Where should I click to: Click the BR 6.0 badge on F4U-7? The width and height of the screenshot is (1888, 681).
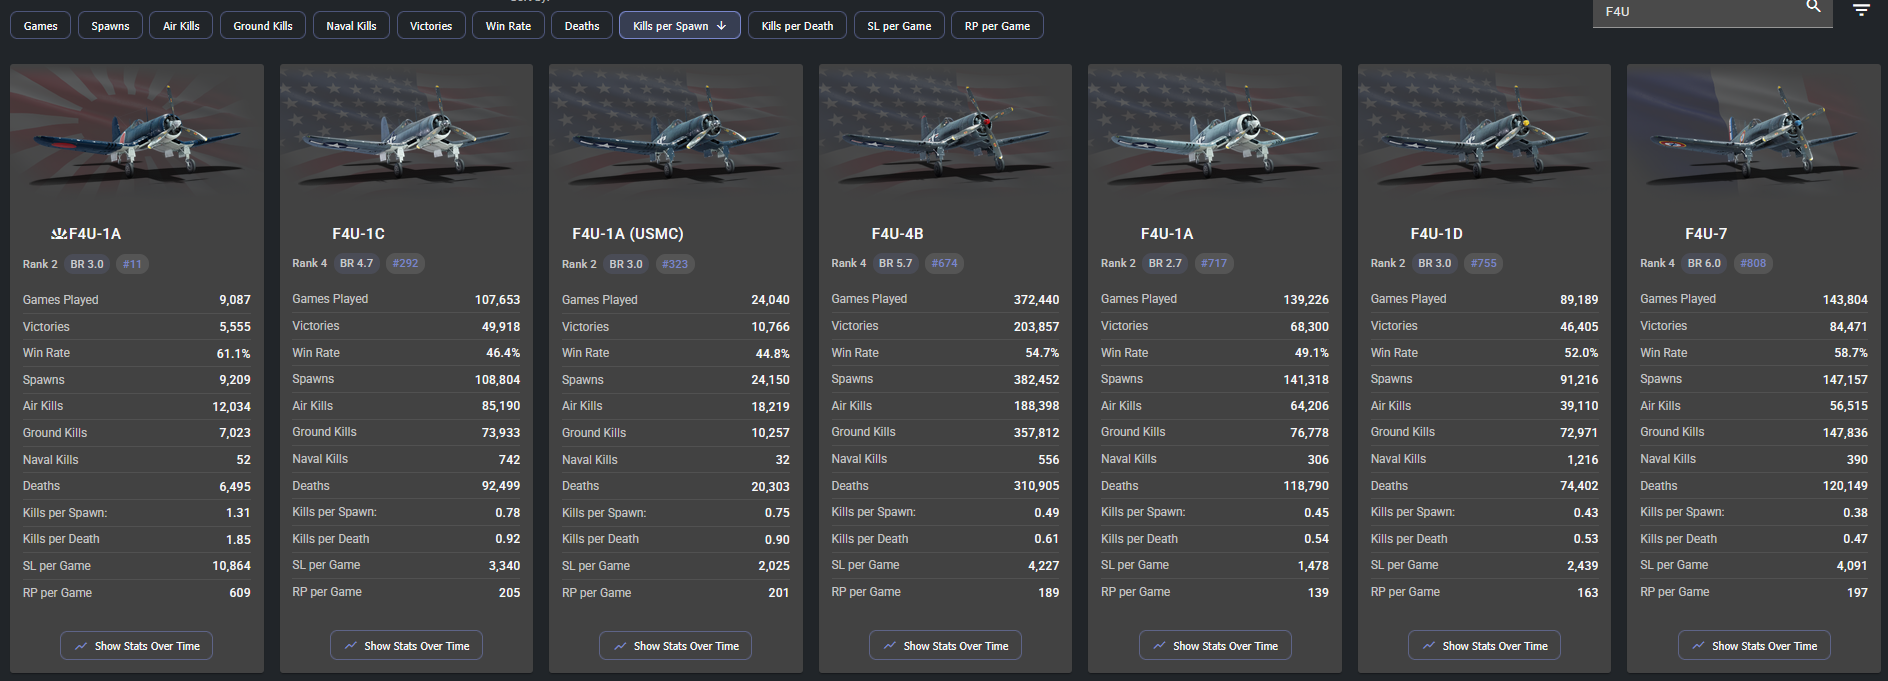coord(1704,263)
